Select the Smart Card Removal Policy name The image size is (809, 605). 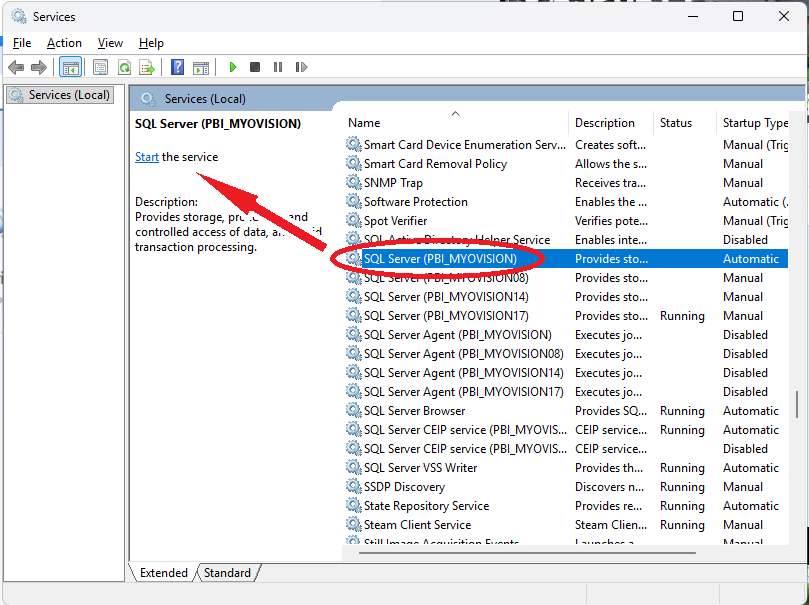(435, 164)
